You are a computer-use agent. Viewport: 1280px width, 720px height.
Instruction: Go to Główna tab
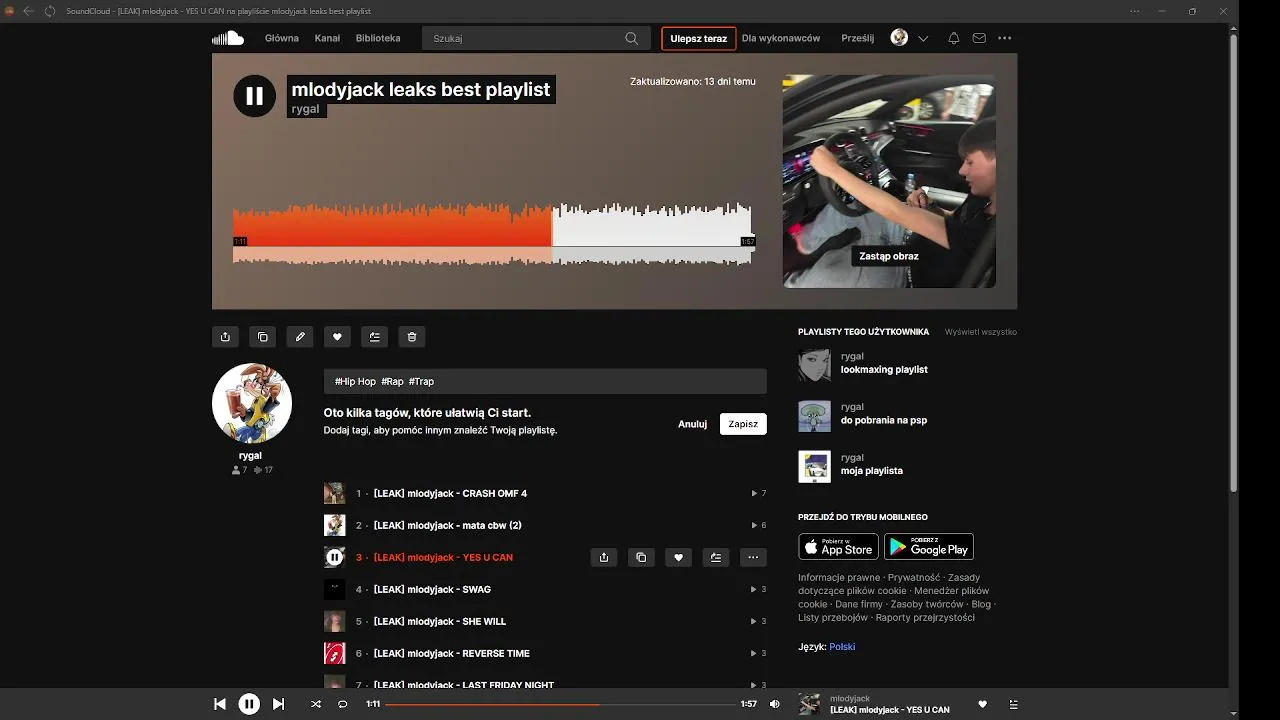pyautogui.click(x=282, y=38)
